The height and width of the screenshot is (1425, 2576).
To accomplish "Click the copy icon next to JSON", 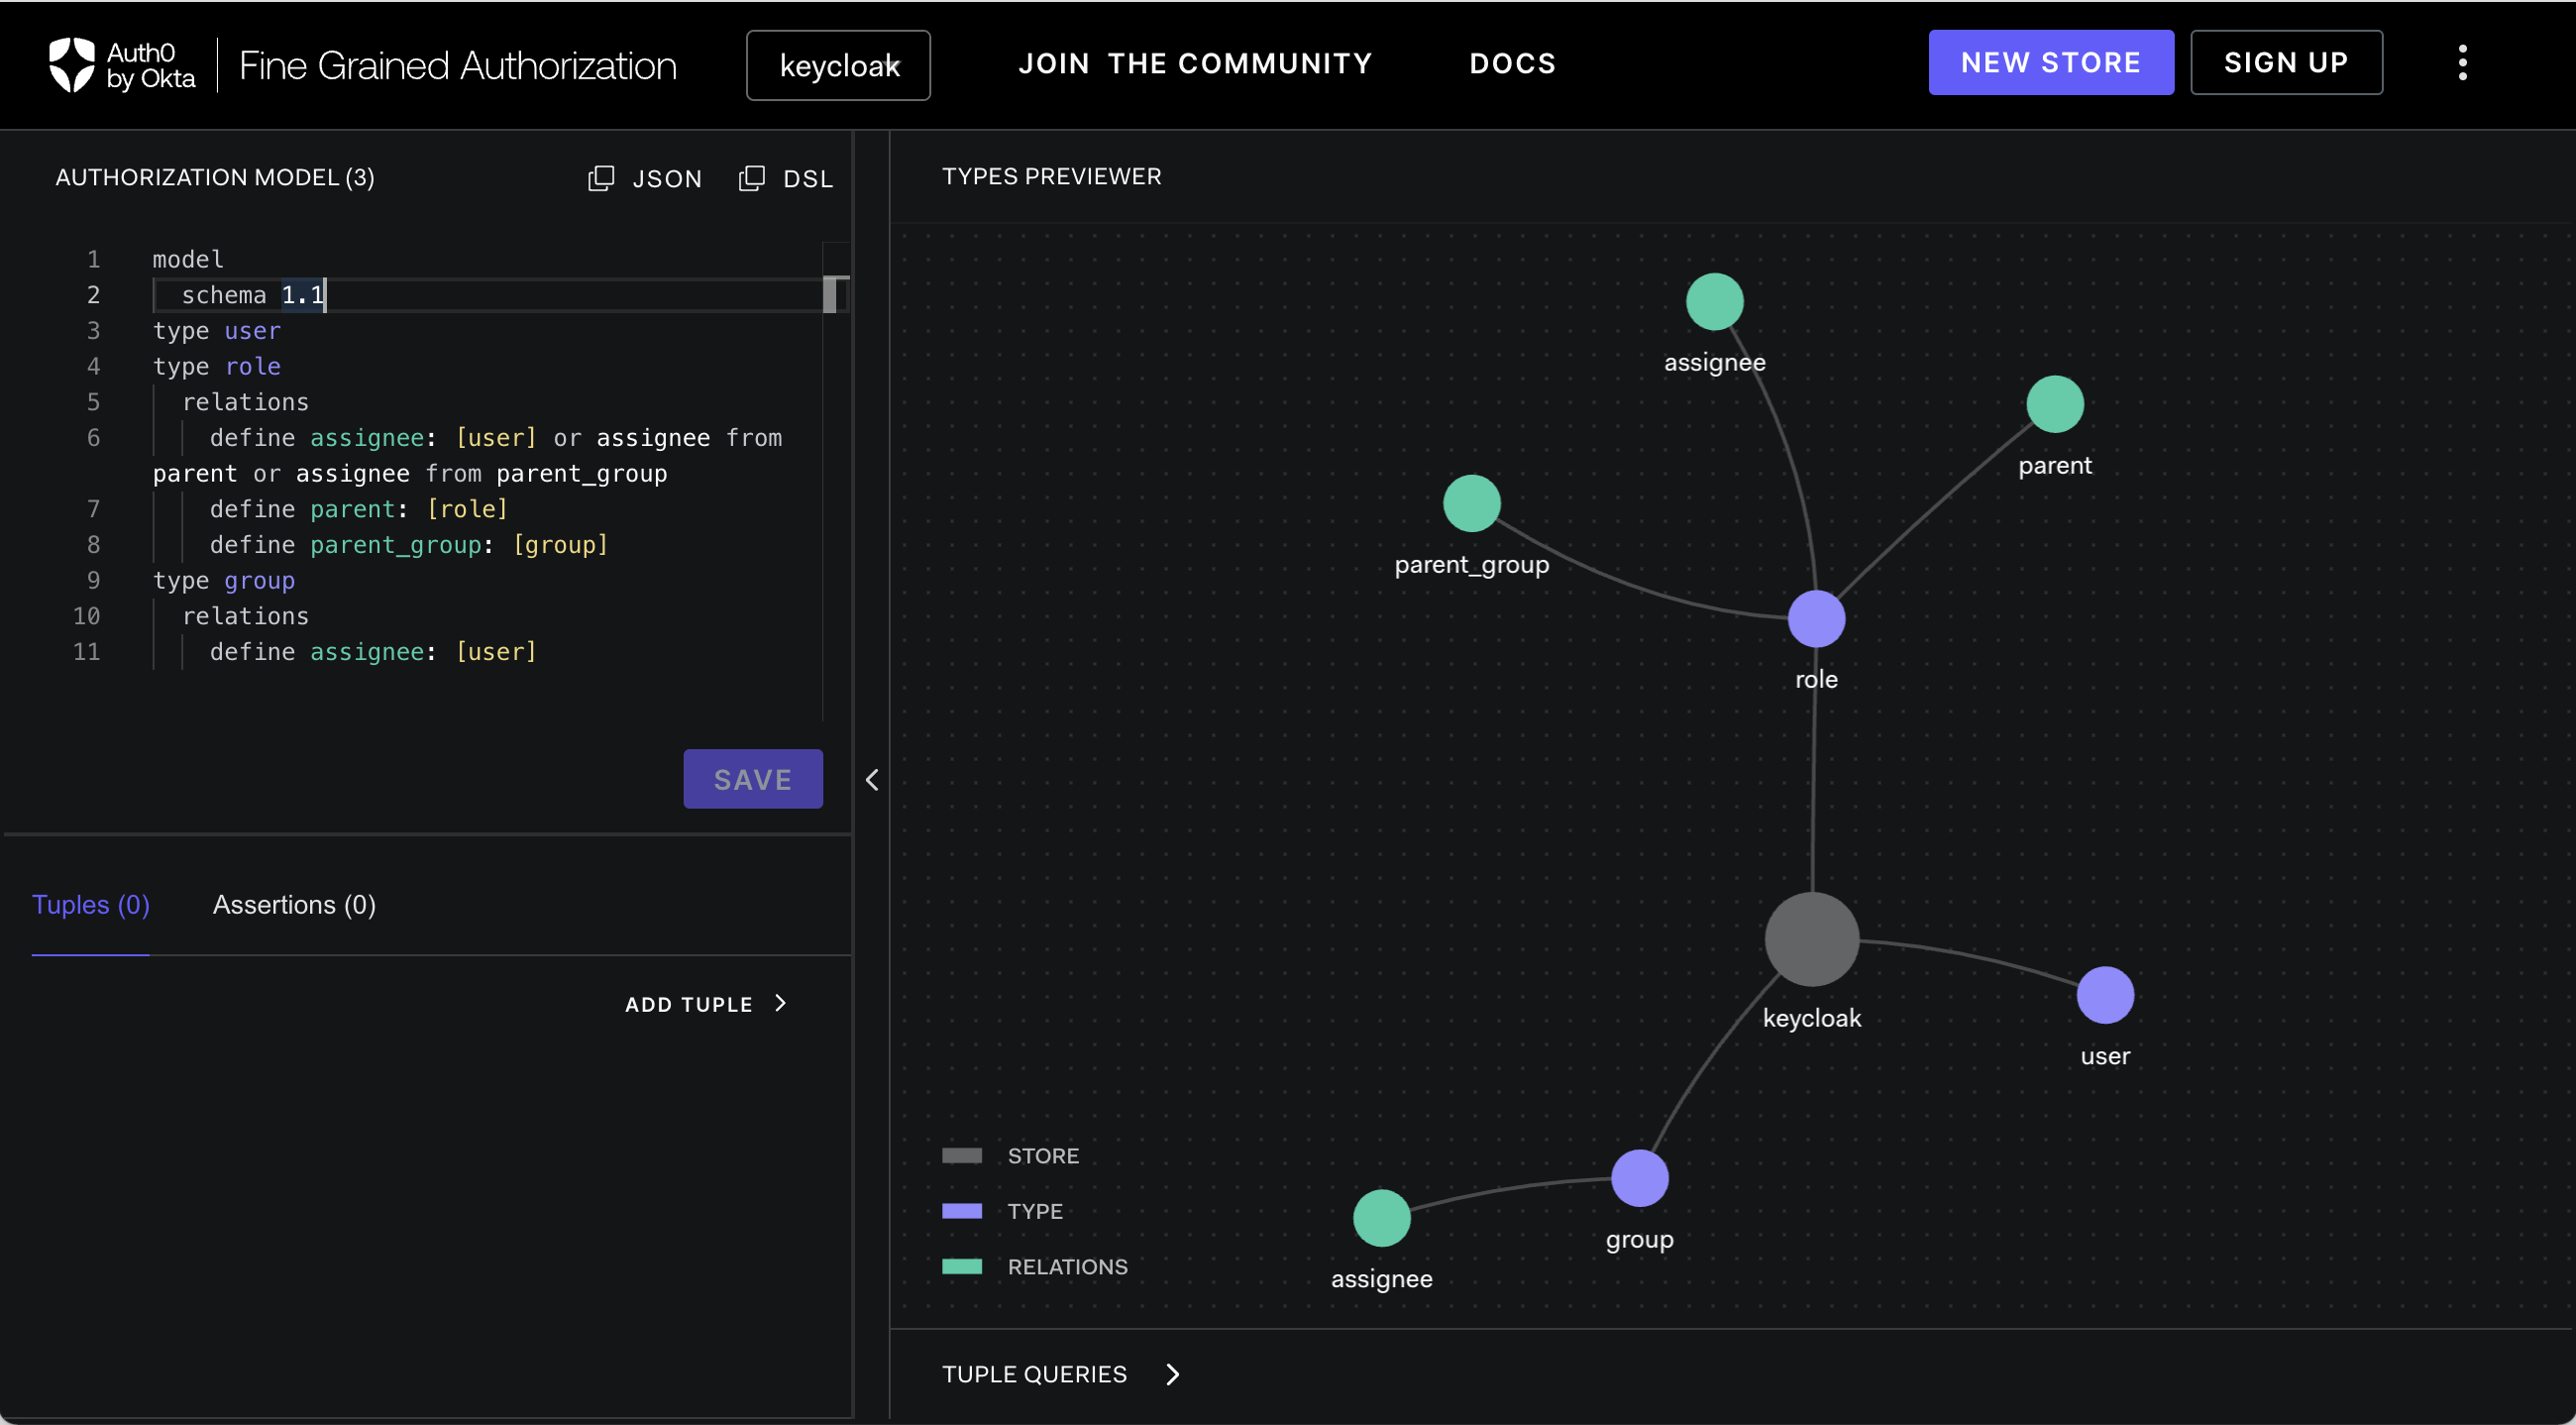I will pos(600,178).
